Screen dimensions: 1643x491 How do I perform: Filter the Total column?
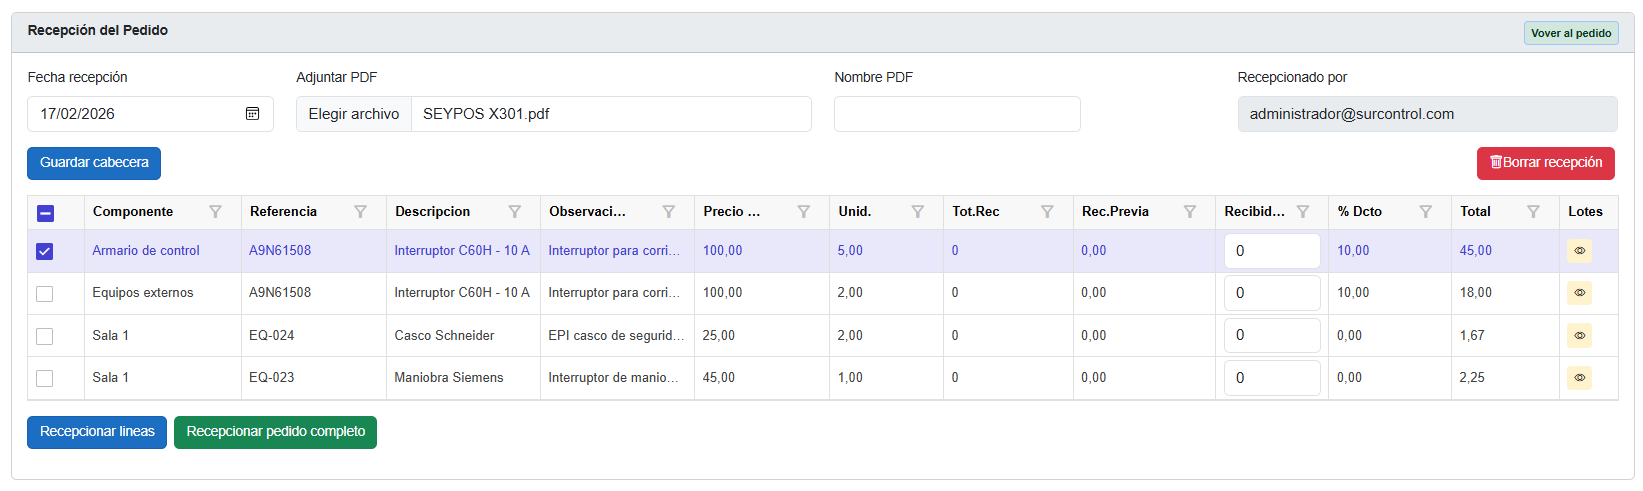[1533, 212]
